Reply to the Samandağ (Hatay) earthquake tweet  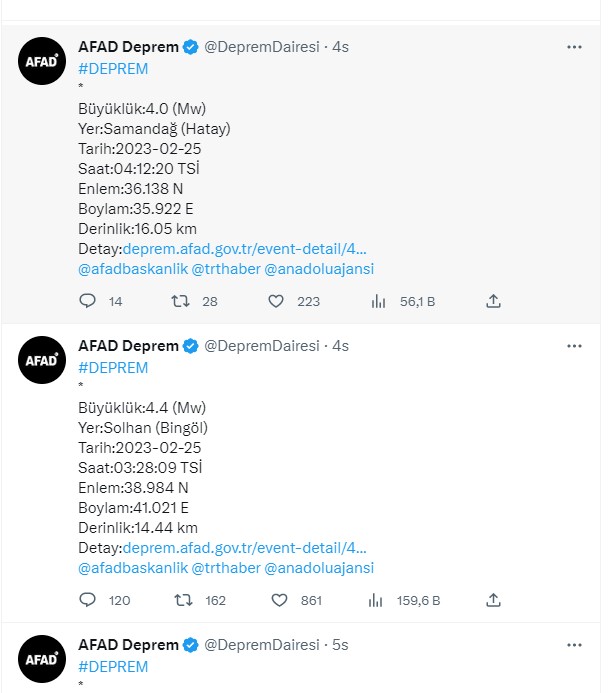point(87,301)
